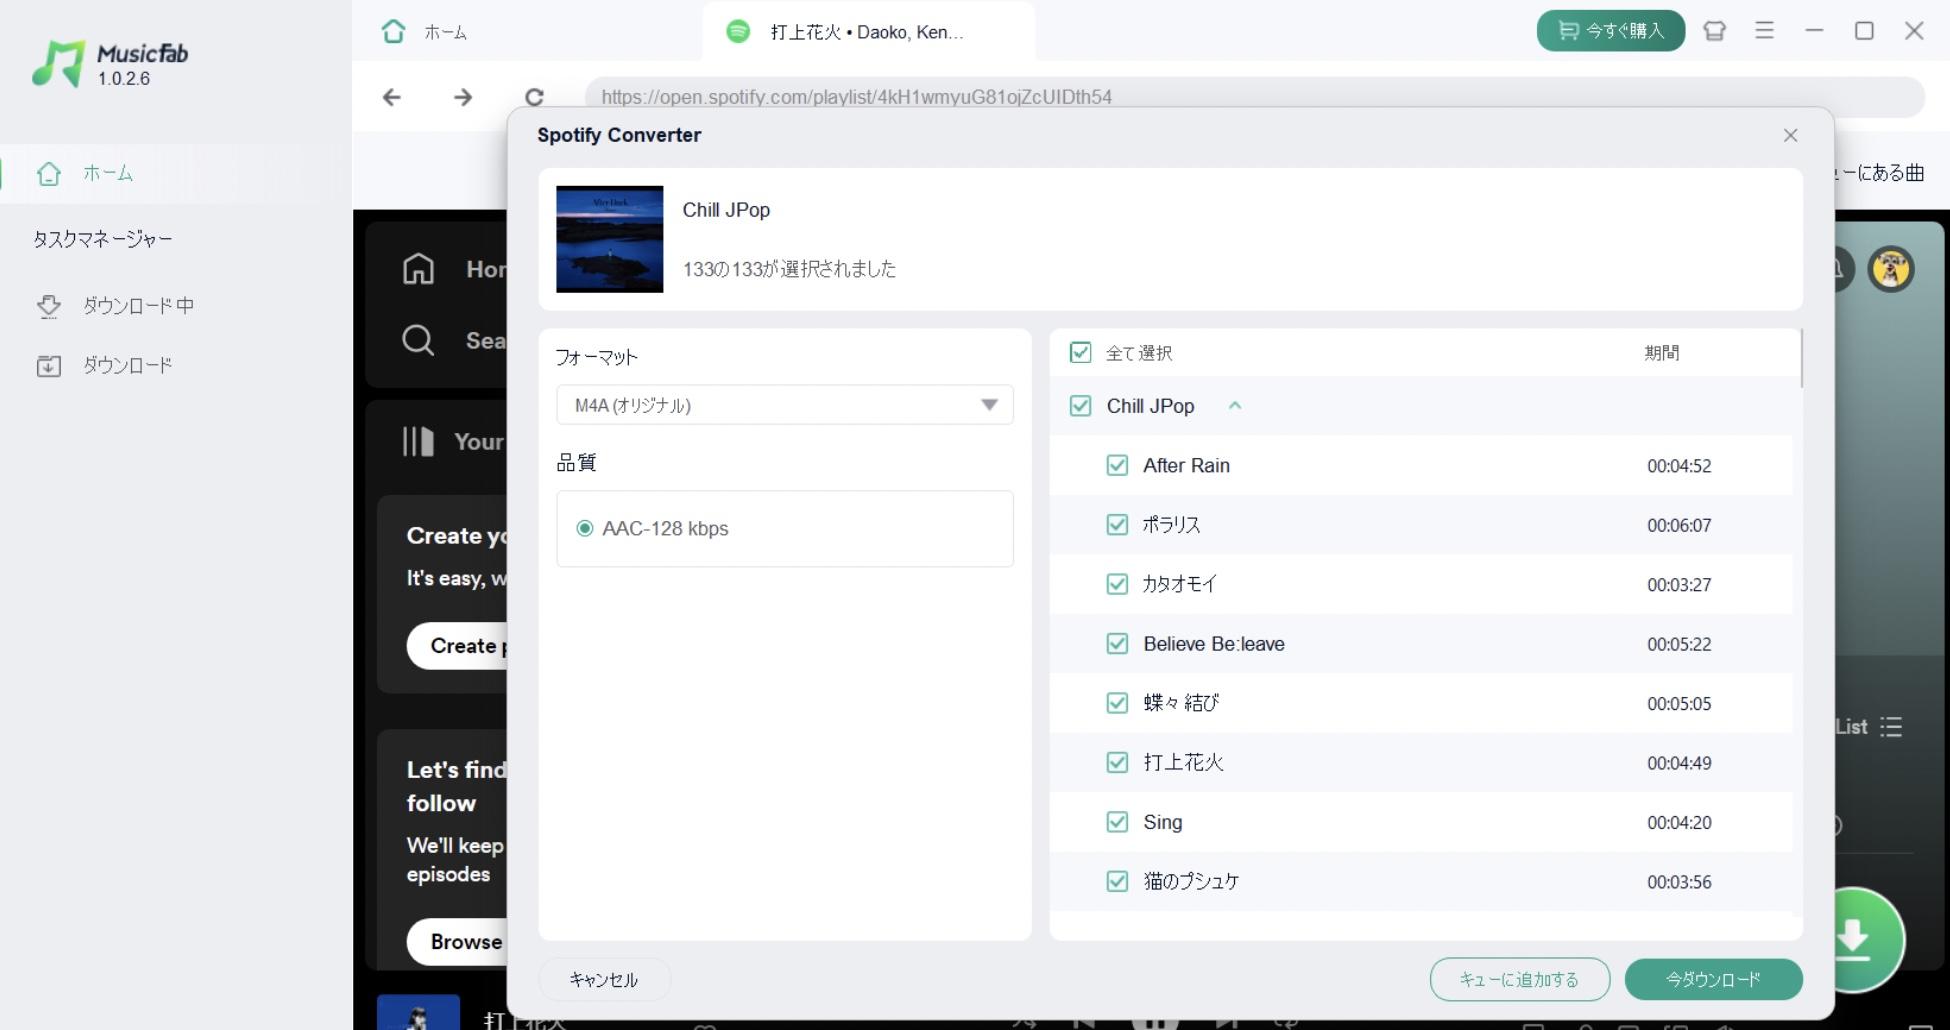Click the now playing track thumbnail
The image size is (1950, 1030).
(418, 1012)
